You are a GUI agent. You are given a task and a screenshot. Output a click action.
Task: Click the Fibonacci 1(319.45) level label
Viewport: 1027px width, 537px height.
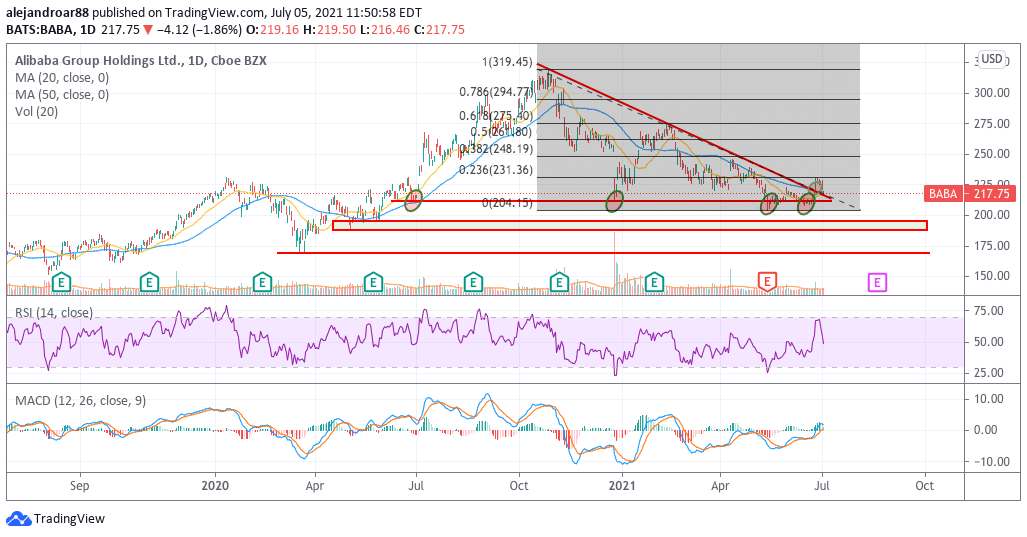click(x=507, y=62)
